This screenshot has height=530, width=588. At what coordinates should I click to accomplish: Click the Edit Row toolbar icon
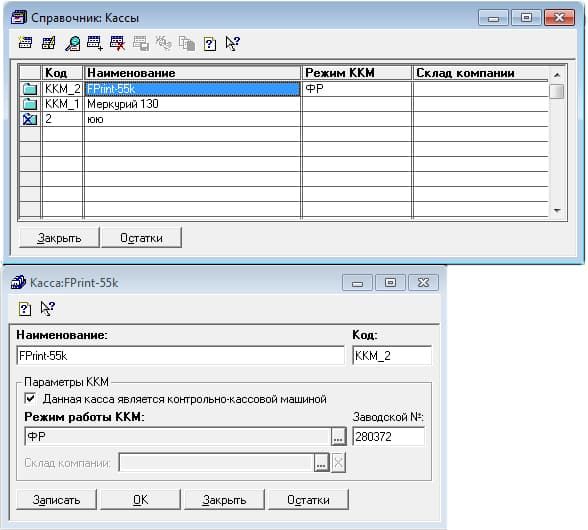coord(48,43)
